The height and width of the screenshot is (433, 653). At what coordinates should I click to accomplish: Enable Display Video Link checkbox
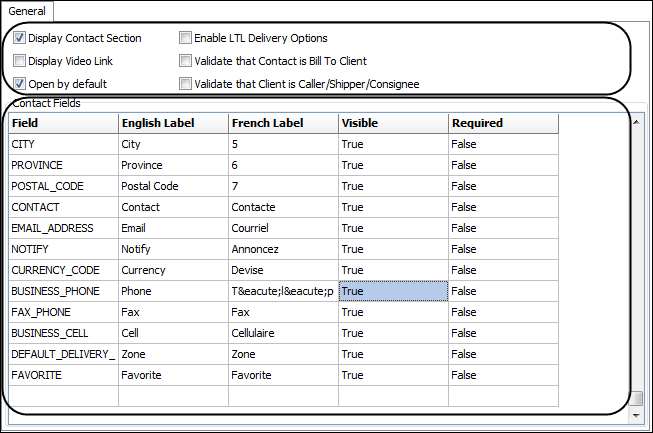coord(20,61)
